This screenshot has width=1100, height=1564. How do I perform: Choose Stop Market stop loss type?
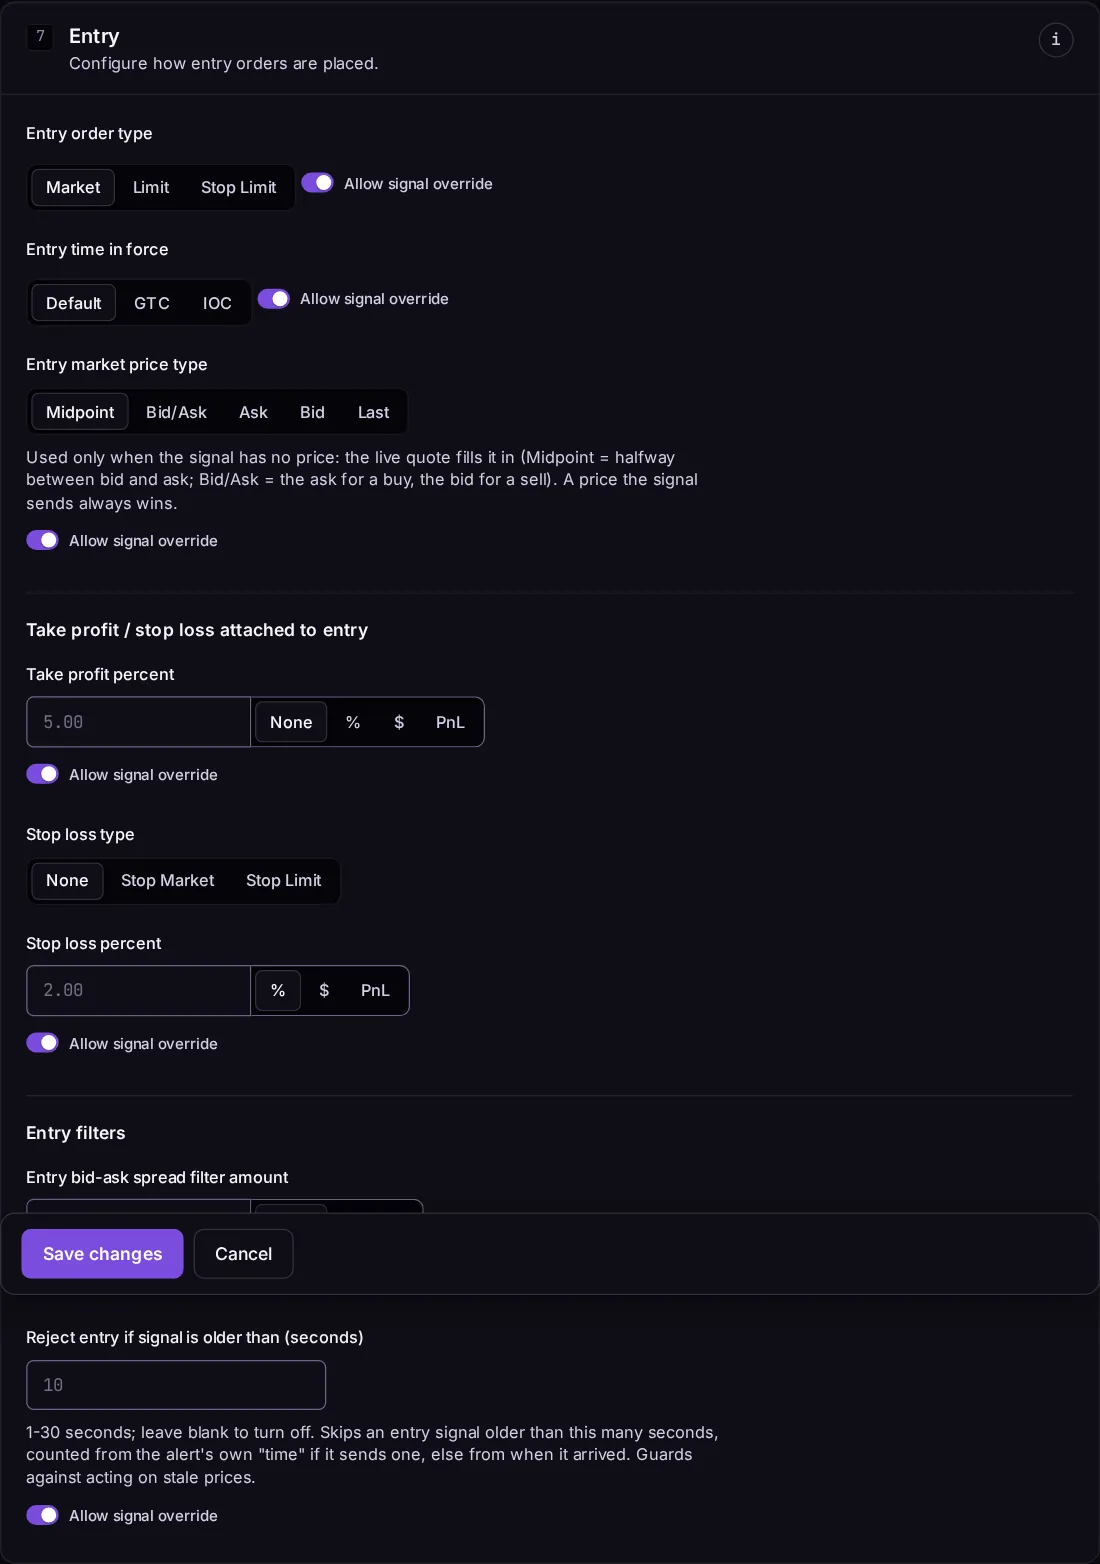(168, 881)
